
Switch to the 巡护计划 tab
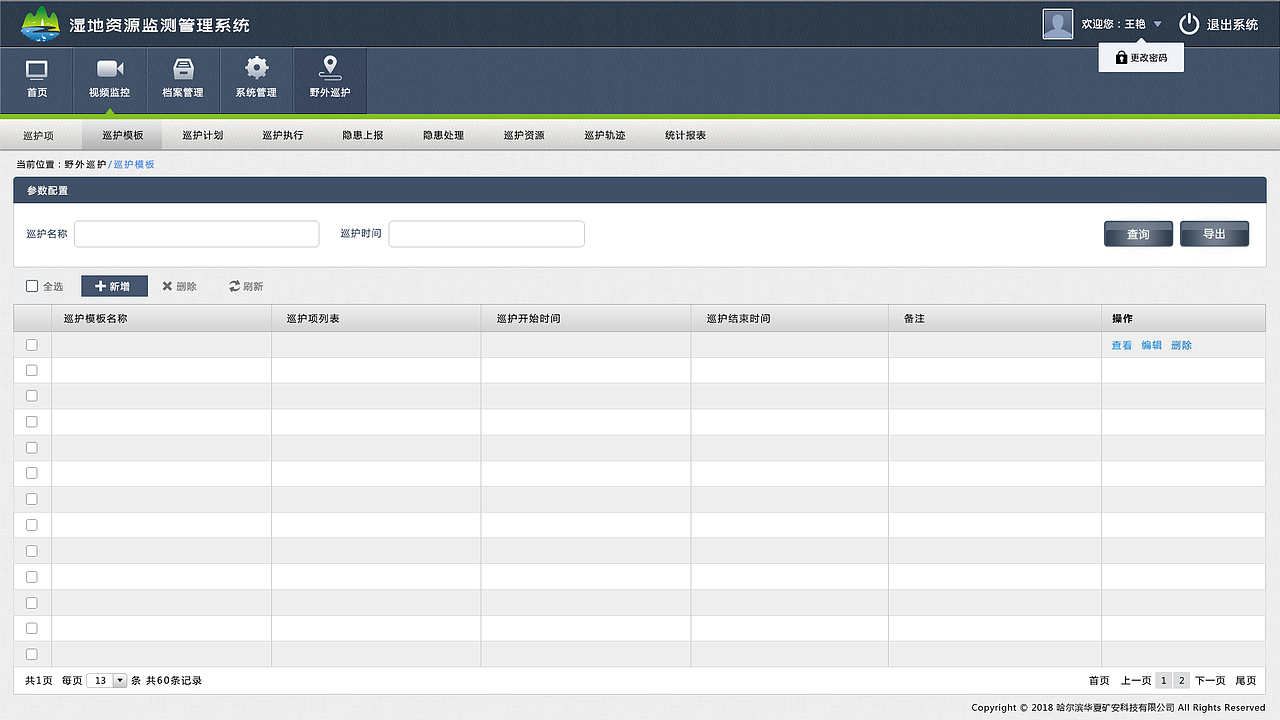[x=203, y=135]
